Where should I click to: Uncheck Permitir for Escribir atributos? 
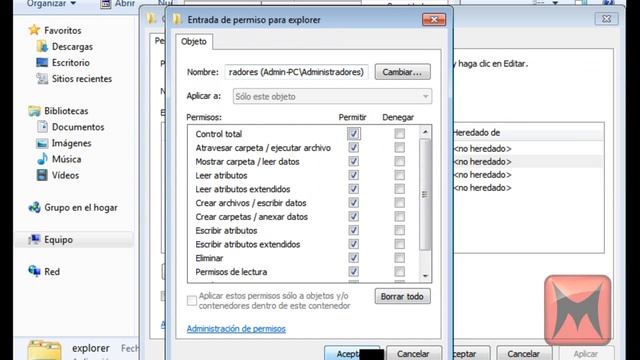click(x=353, y=230)
